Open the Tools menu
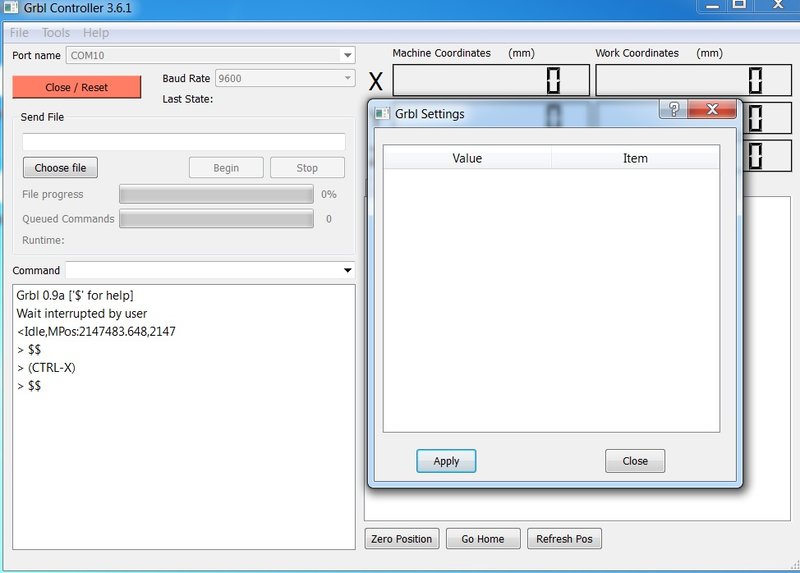Screen dimensions: 800x573 [x=56, y=33]
